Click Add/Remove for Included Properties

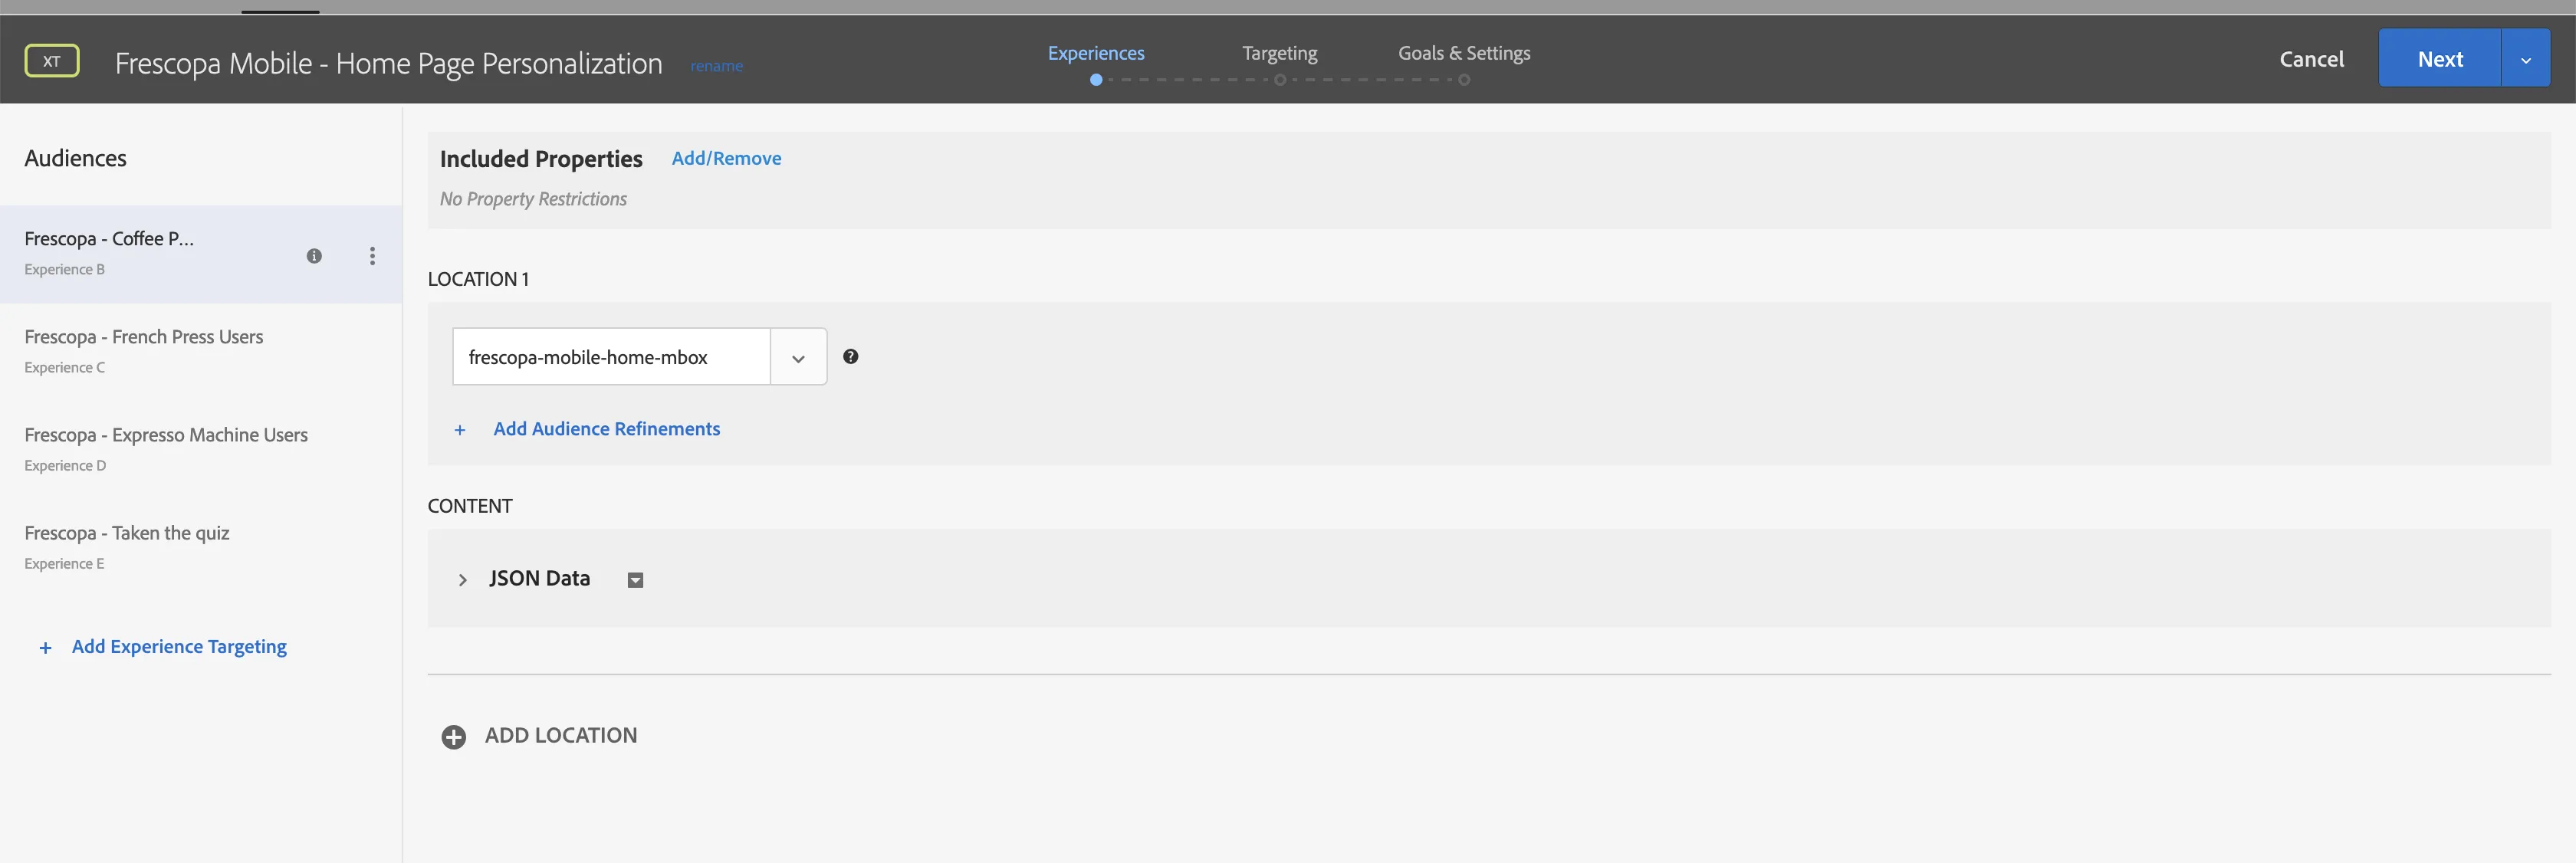(726, 158)
